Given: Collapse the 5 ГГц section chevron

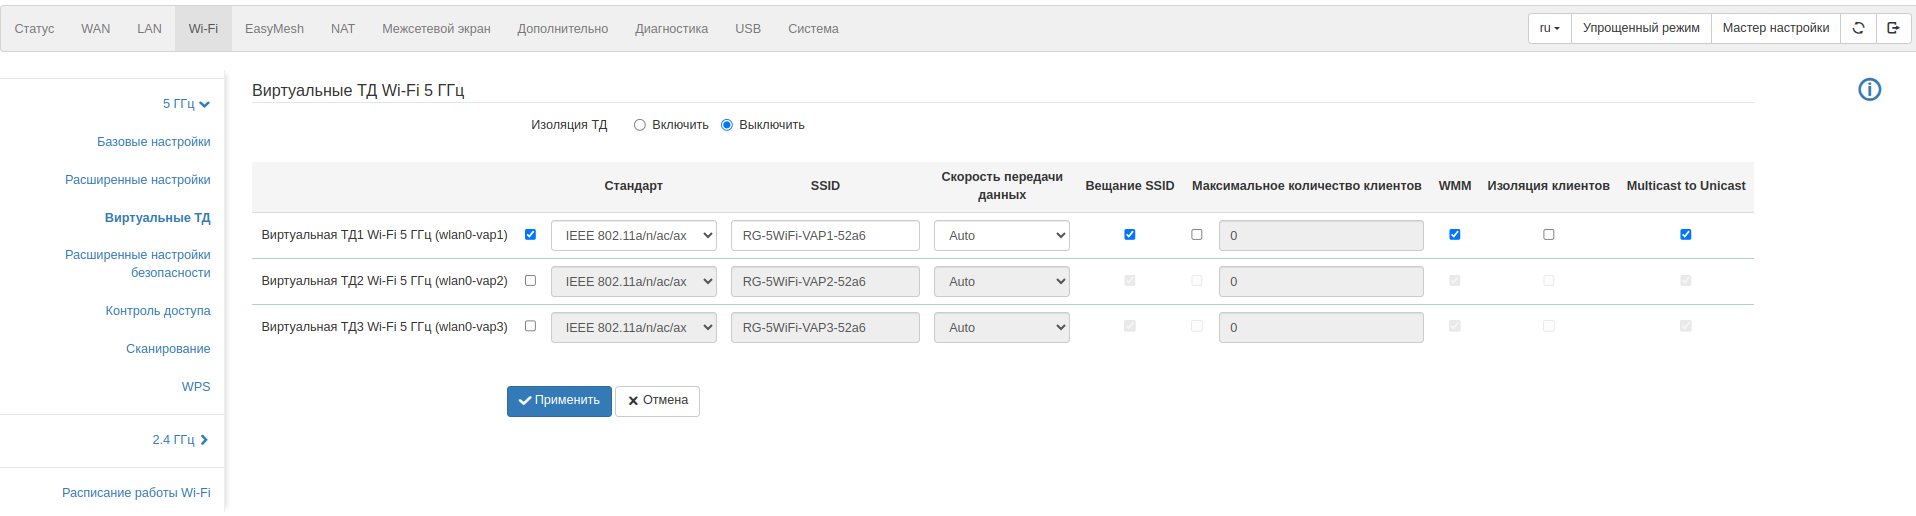Looking at the screenshot, I should (x=204, y=104).
